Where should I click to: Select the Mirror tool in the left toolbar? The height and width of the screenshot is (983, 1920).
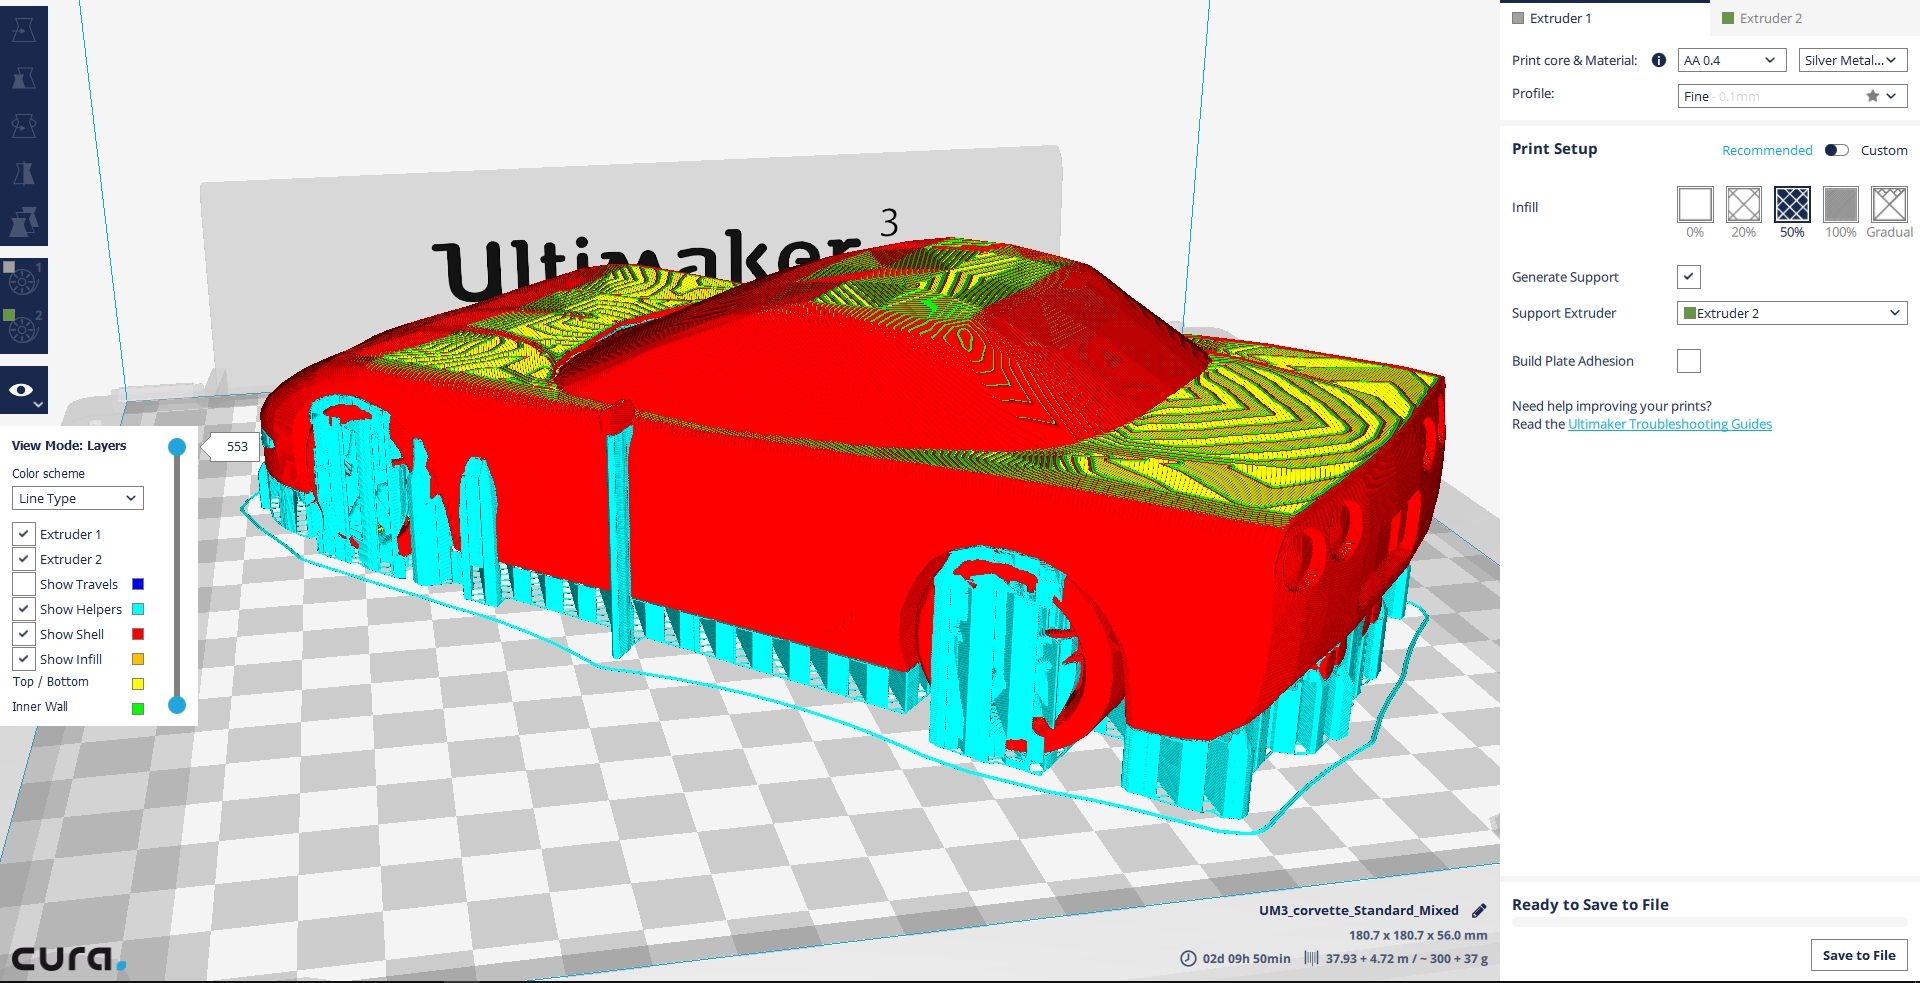(x=24, y=174)
